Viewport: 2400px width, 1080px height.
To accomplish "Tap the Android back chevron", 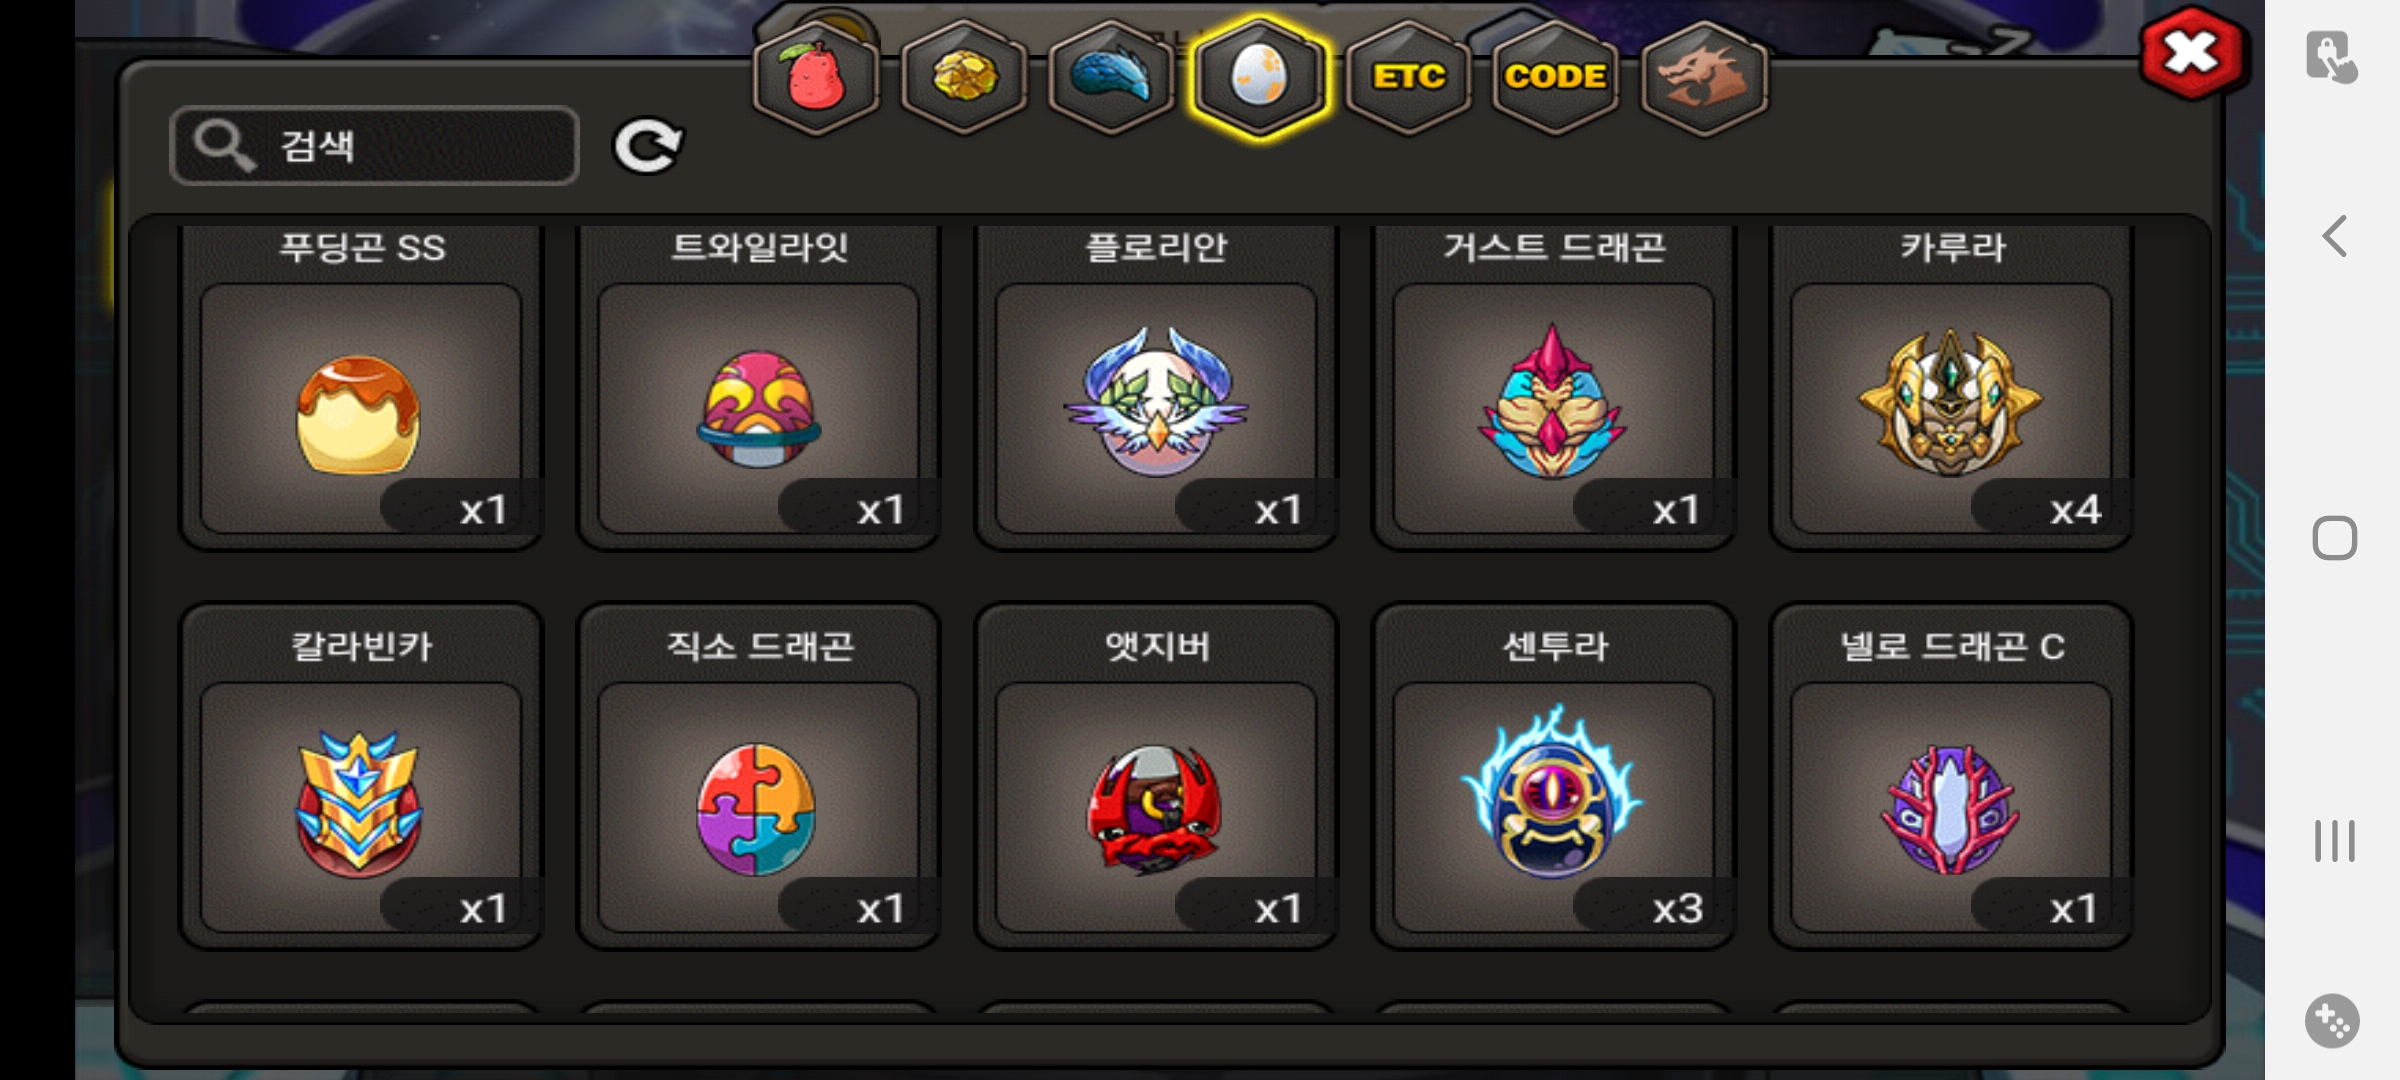I will click(2334, 237).
